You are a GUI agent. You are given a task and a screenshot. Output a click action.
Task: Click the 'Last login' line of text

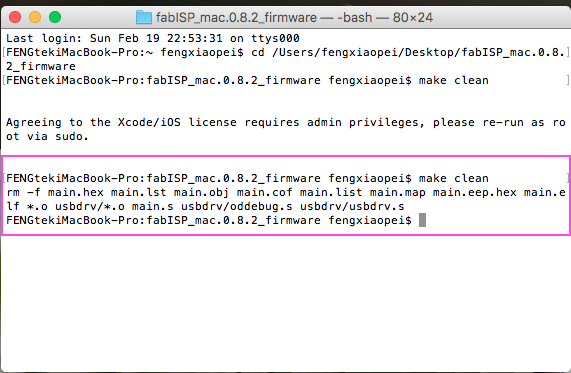pyautogui.click(x=153, y=38)
